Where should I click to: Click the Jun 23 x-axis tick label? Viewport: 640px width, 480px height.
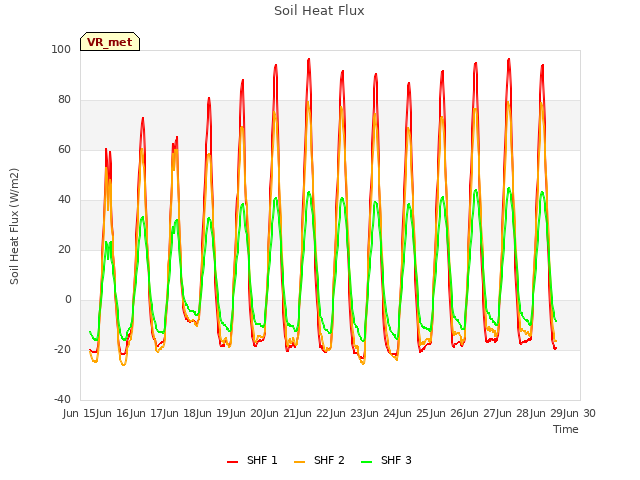pyautogui.click(x=347, y=413)
